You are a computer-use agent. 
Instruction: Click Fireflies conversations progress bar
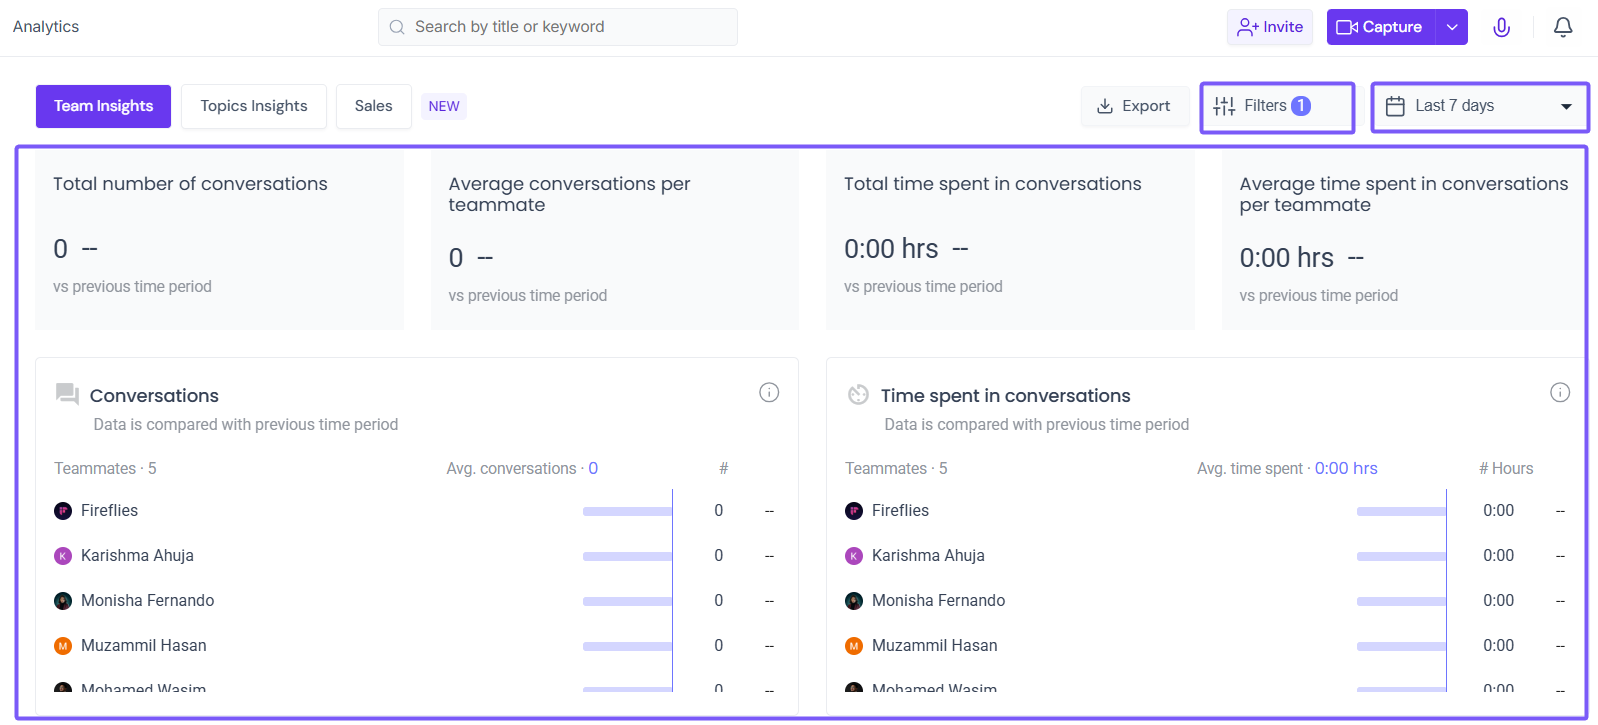[627, 511]
